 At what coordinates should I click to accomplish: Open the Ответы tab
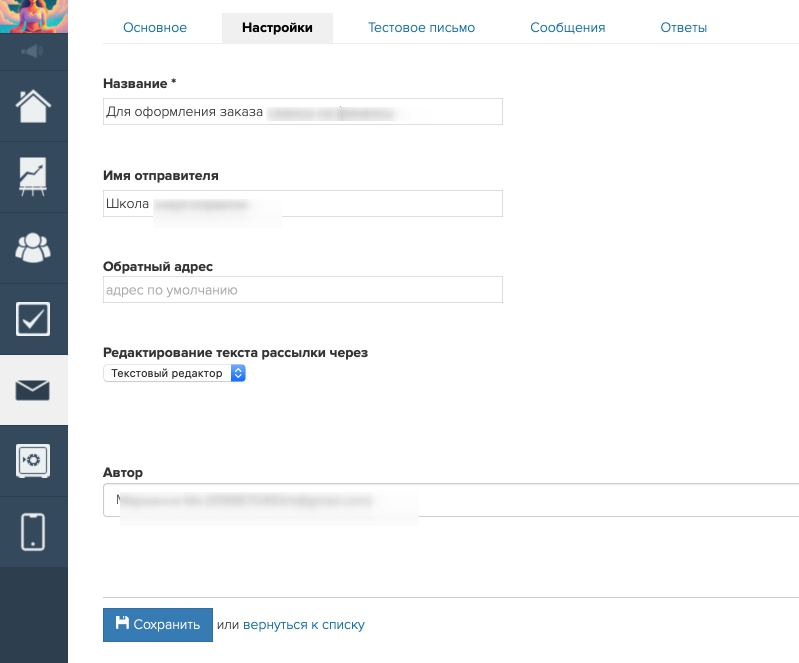(684, 28)
